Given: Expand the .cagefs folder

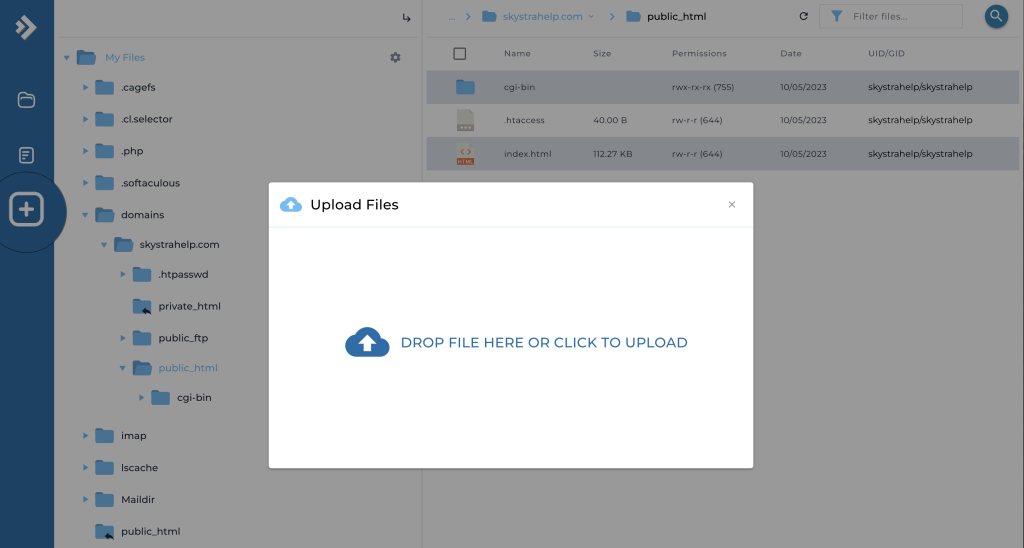Looking at the screenshot, I should pos(86,88).
